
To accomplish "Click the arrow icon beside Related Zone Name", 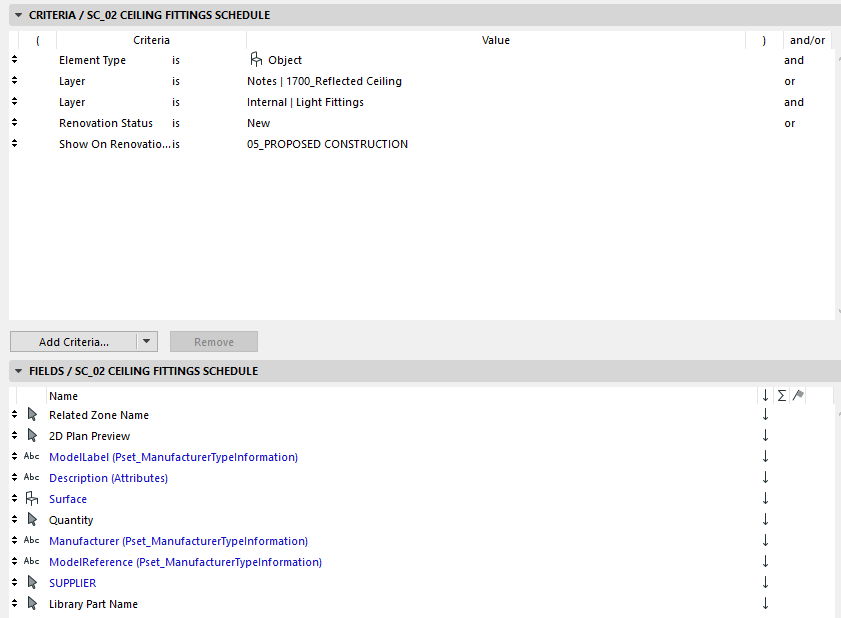I will 32,414.
